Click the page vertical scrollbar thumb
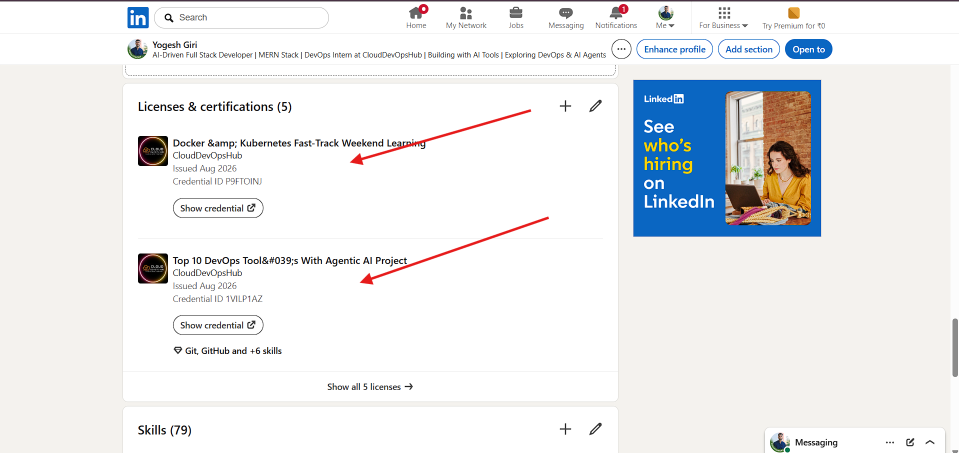The height and width of the screenshot is (453, 959). click(x=954, y=347)
